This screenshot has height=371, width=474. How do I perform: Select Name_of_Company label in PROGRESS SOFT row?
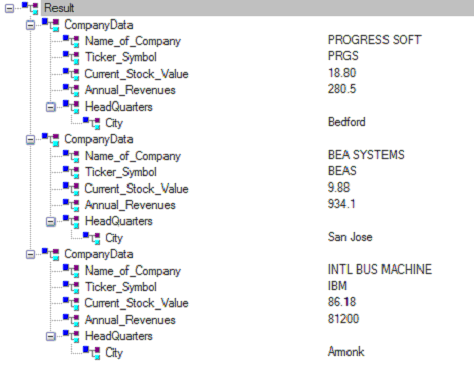click(x=133, y=41)
